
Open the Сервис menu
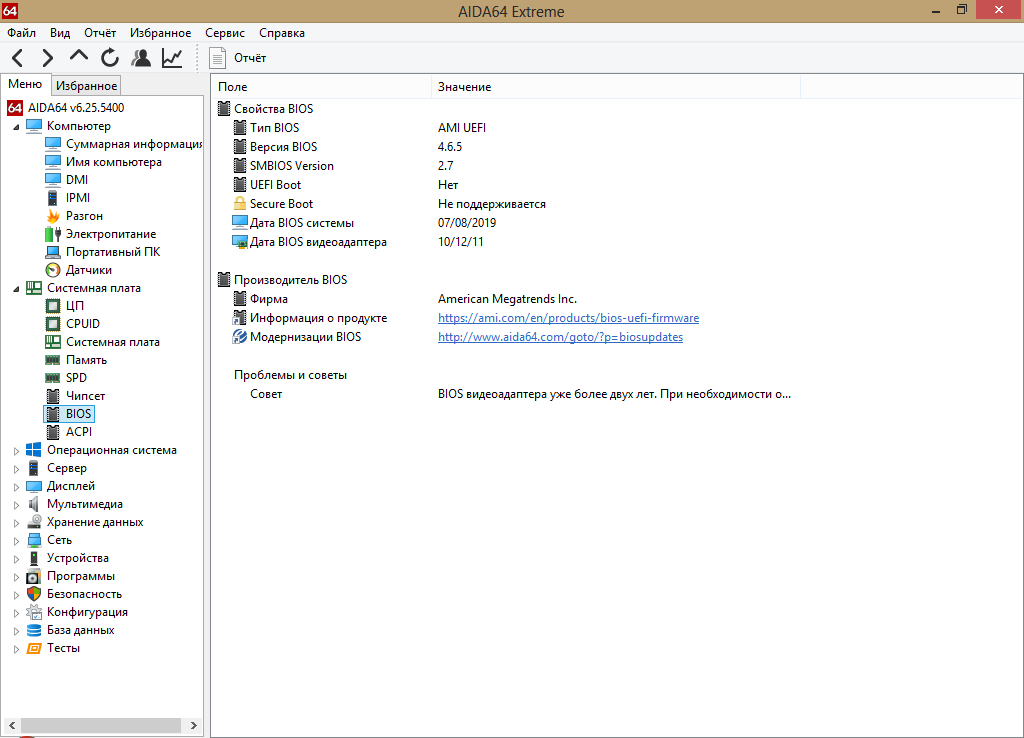[225, 33]
